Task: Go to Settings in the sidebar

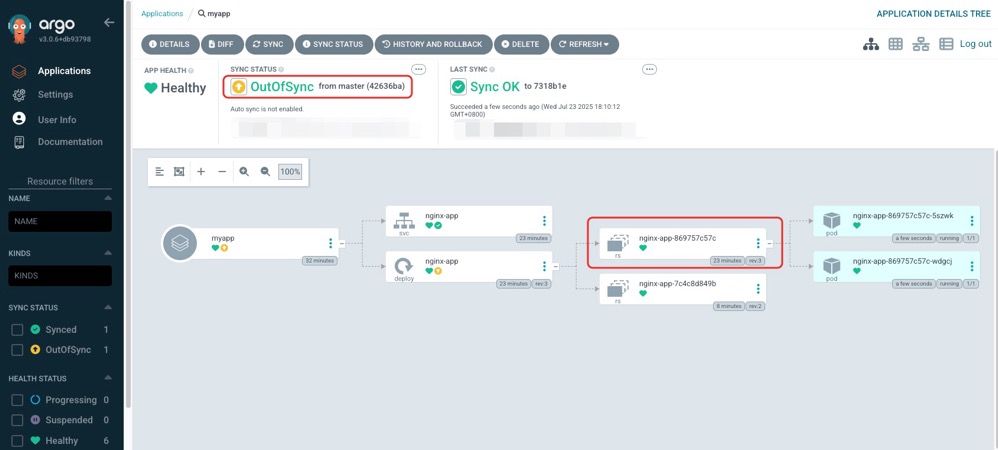Action: point(55,95)
